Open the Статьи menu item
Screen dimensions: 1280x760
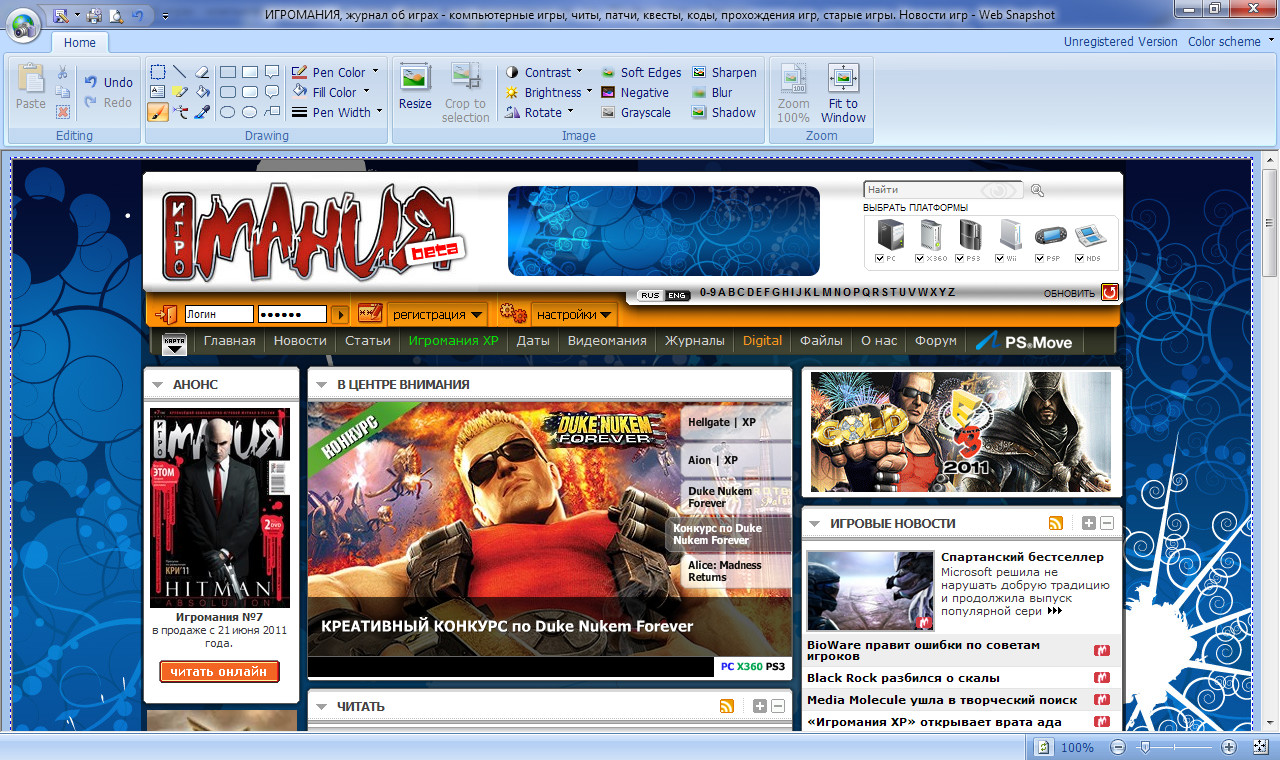[368, 341]
